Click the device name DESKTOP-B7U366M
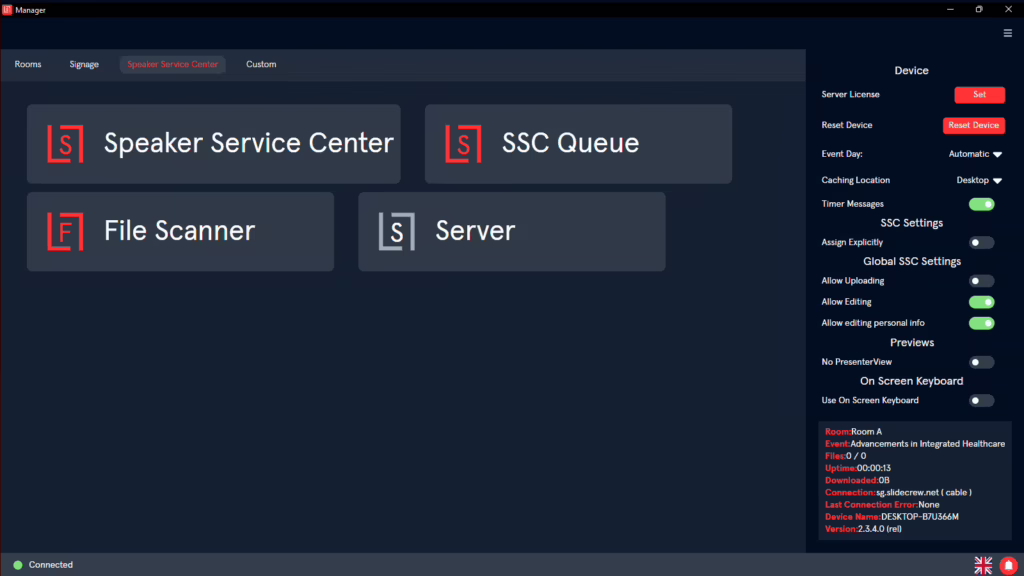The image size is (1024, 576). tap(920, 517)
